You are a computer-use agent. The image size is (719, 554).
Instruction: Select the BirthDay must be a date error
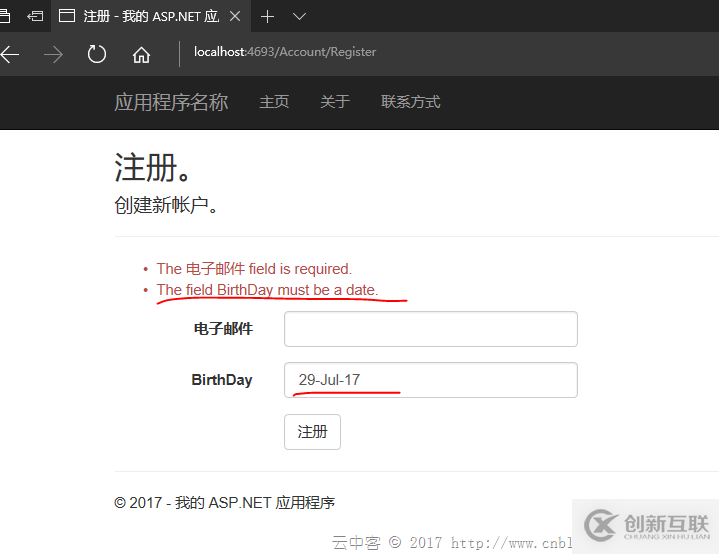pos(267,290)
